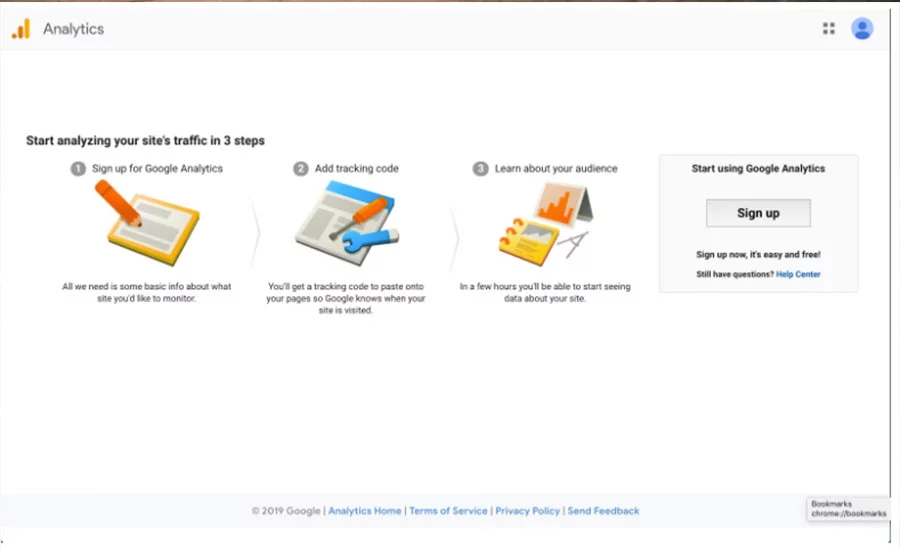
Task: Click the Analytics title text in header
Action: [73, 29]
